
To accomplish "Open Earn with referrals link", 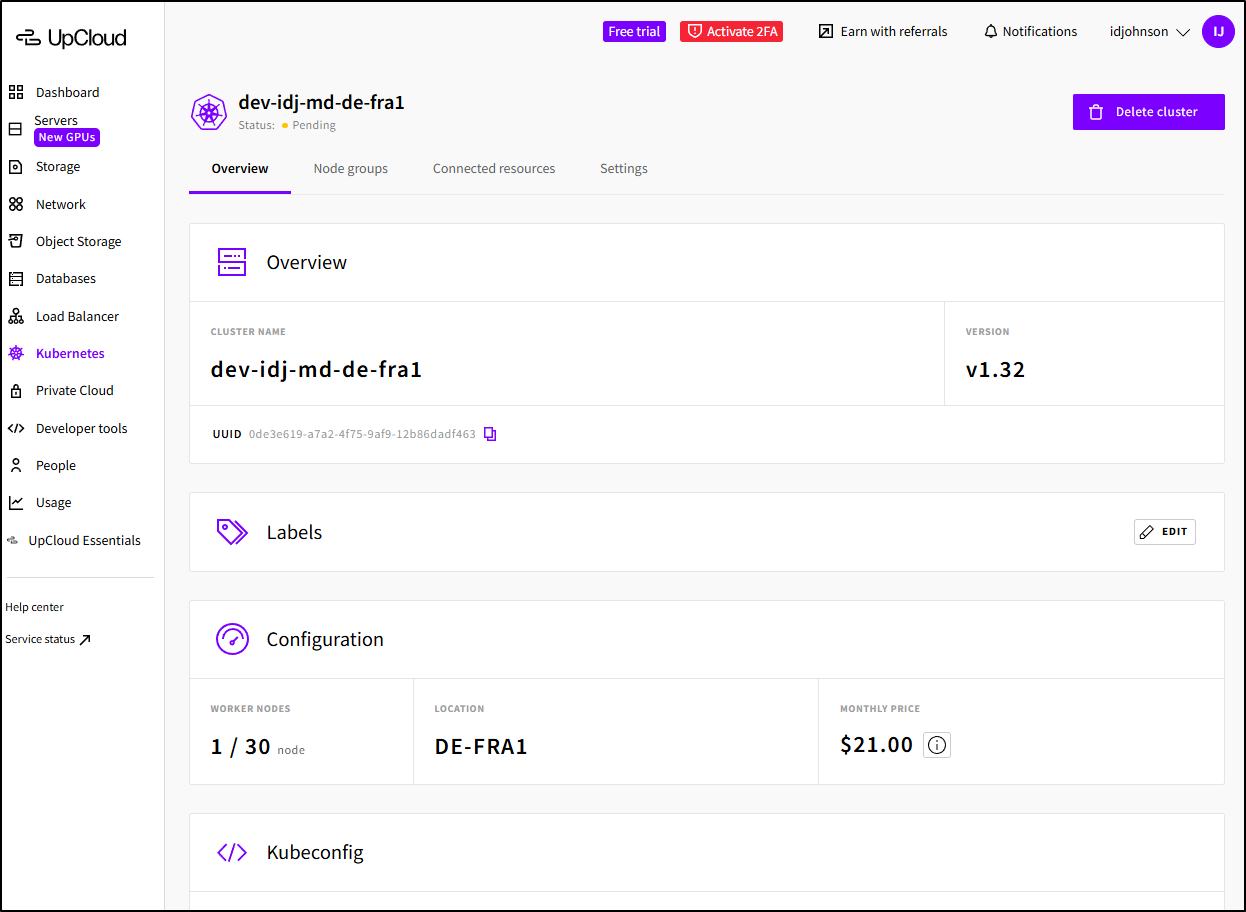I will coord(883,32).
